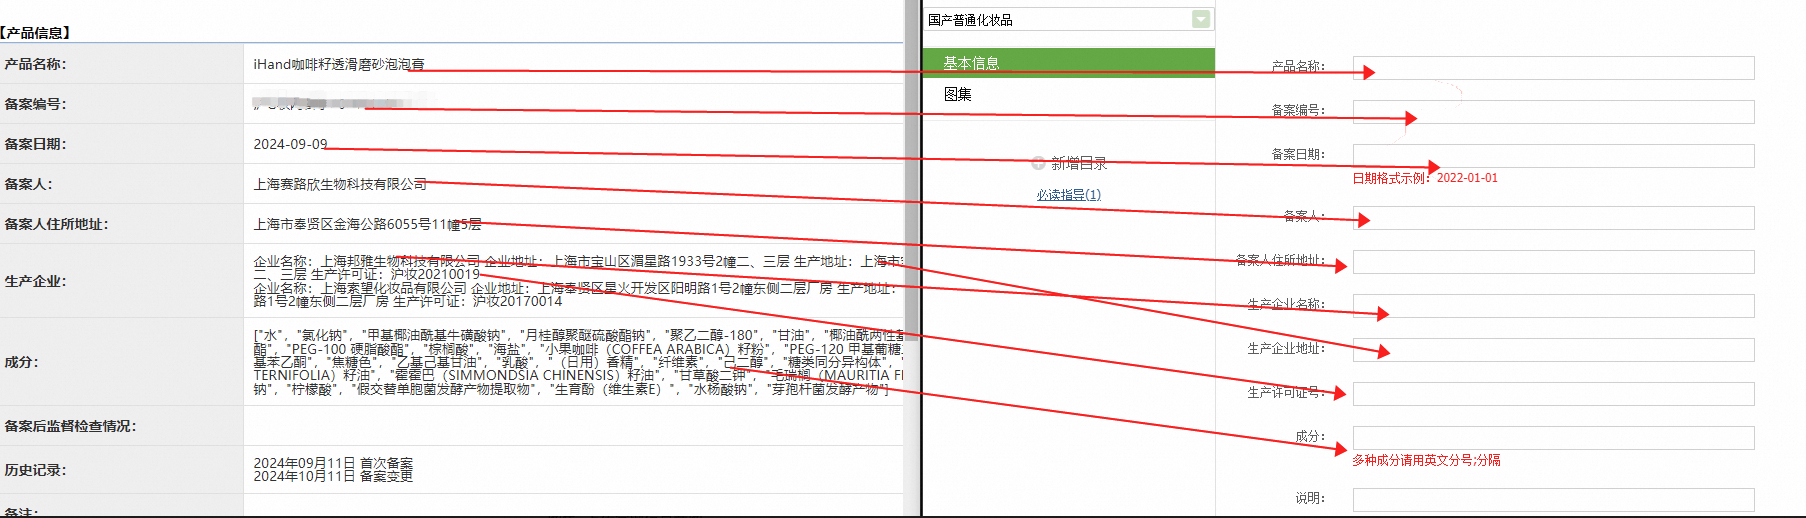
Task: Click the 生产企业名称 input field
Action: (1553, 305)
